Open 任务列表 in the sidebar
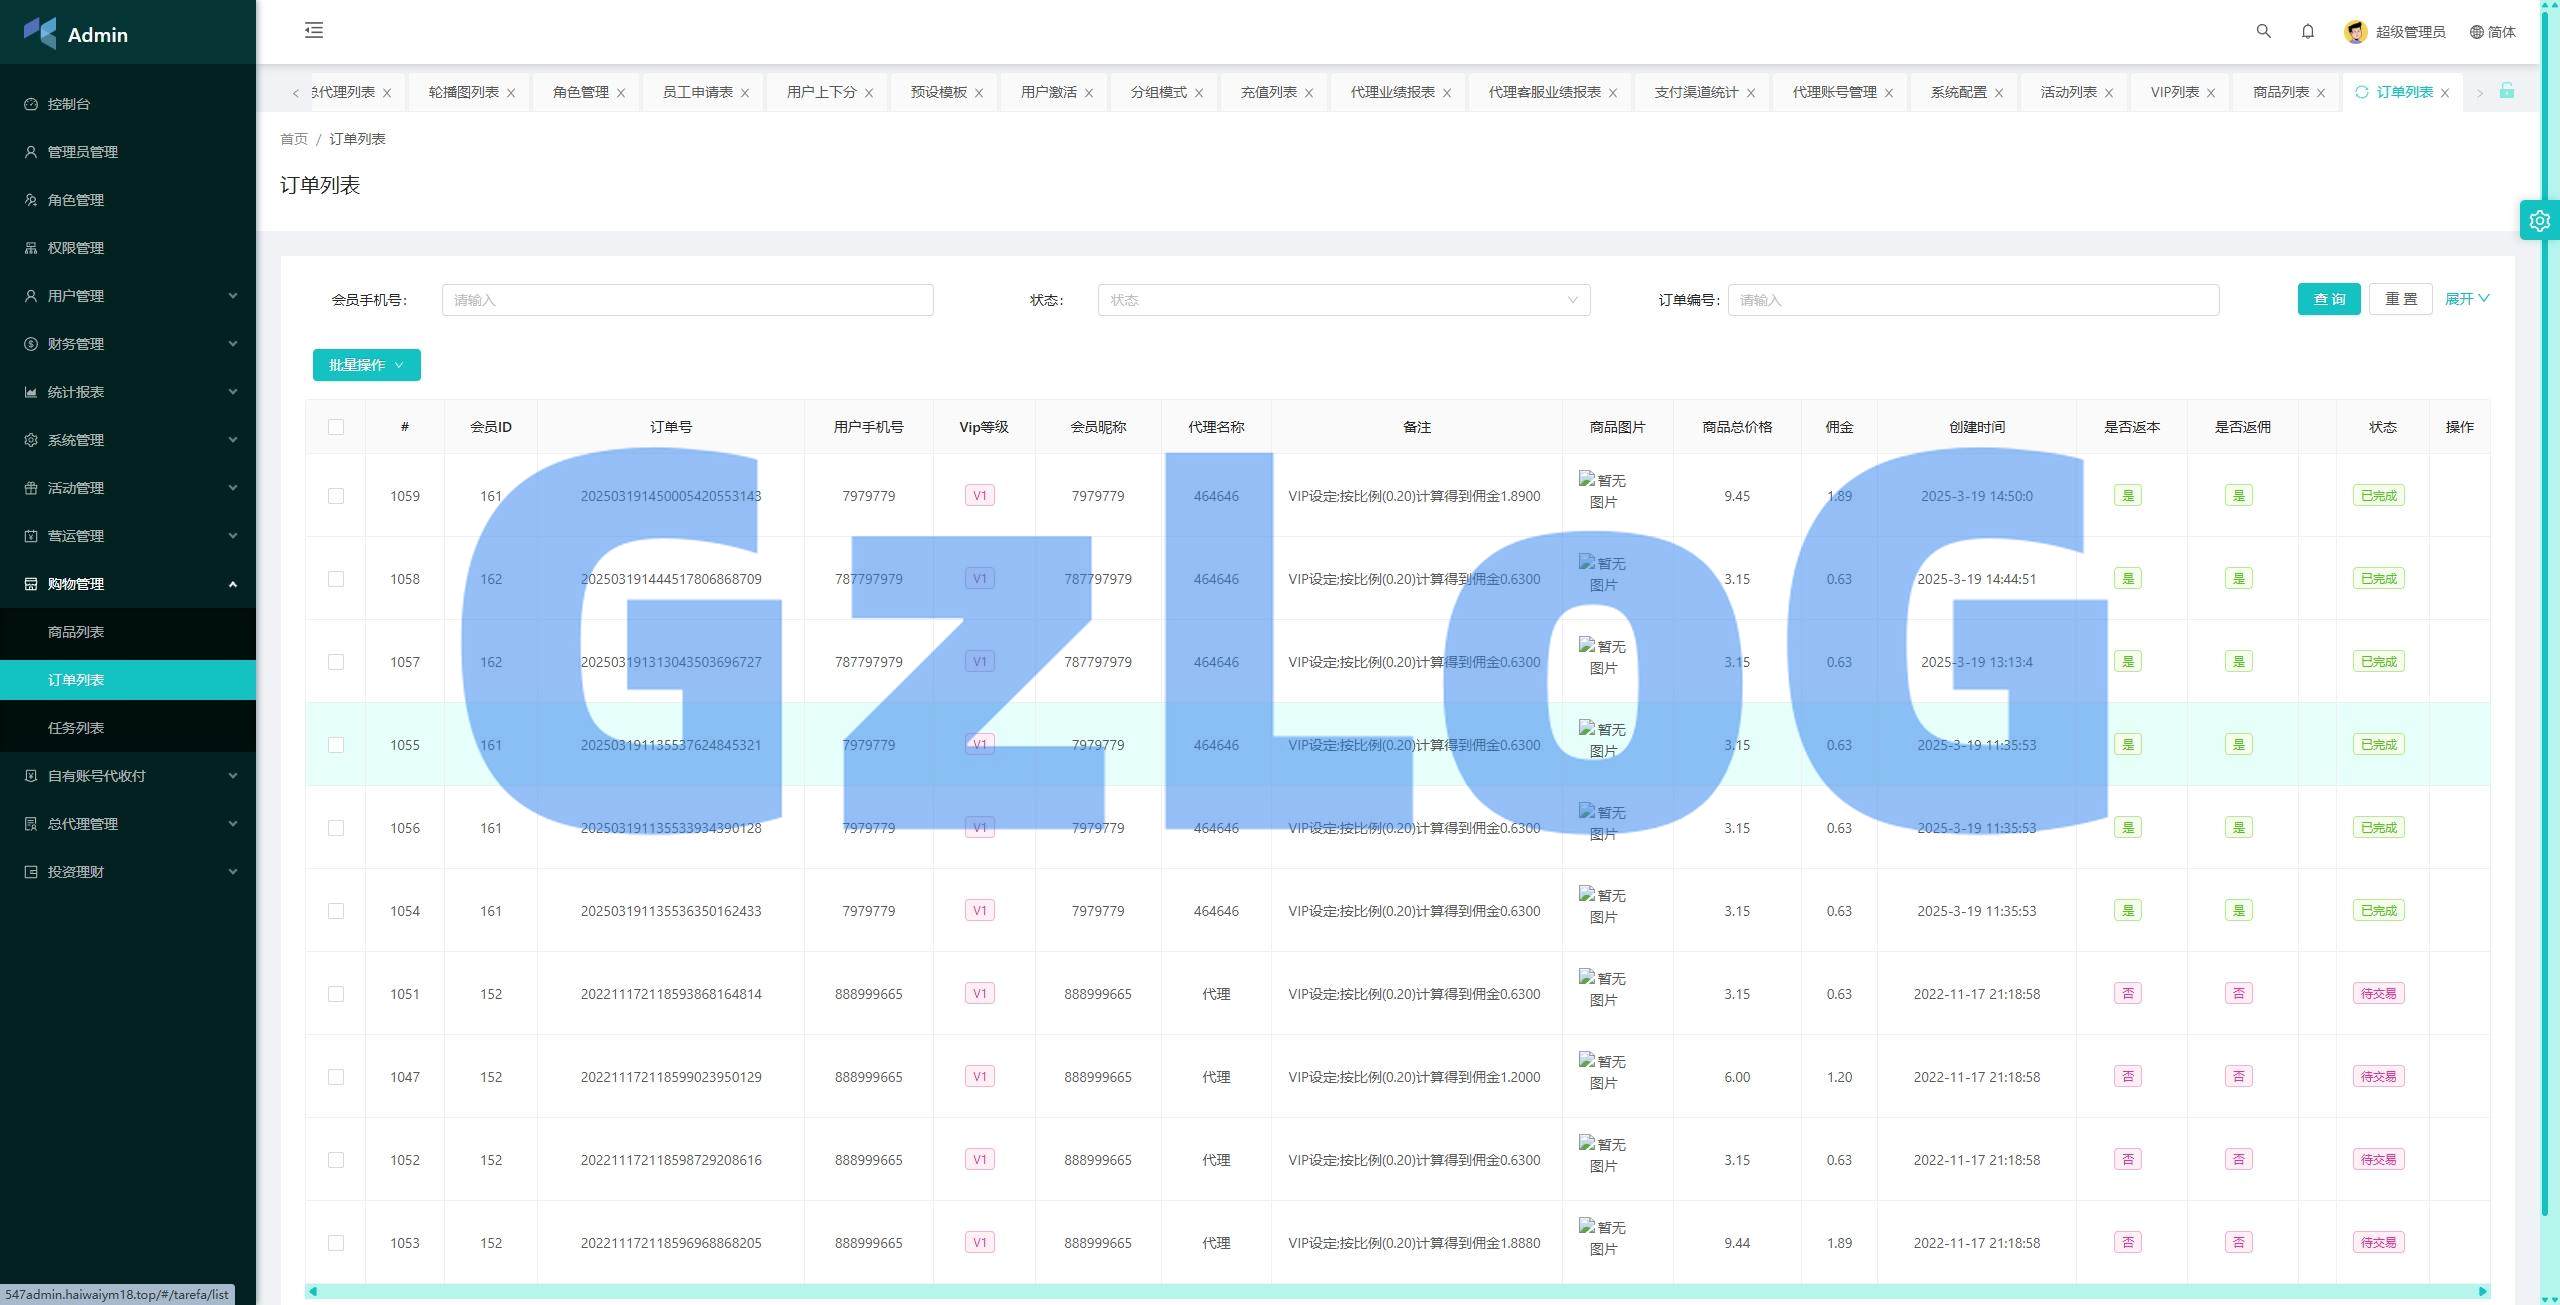This screenshot has width=2560, height=1305. tap(76, 728)
